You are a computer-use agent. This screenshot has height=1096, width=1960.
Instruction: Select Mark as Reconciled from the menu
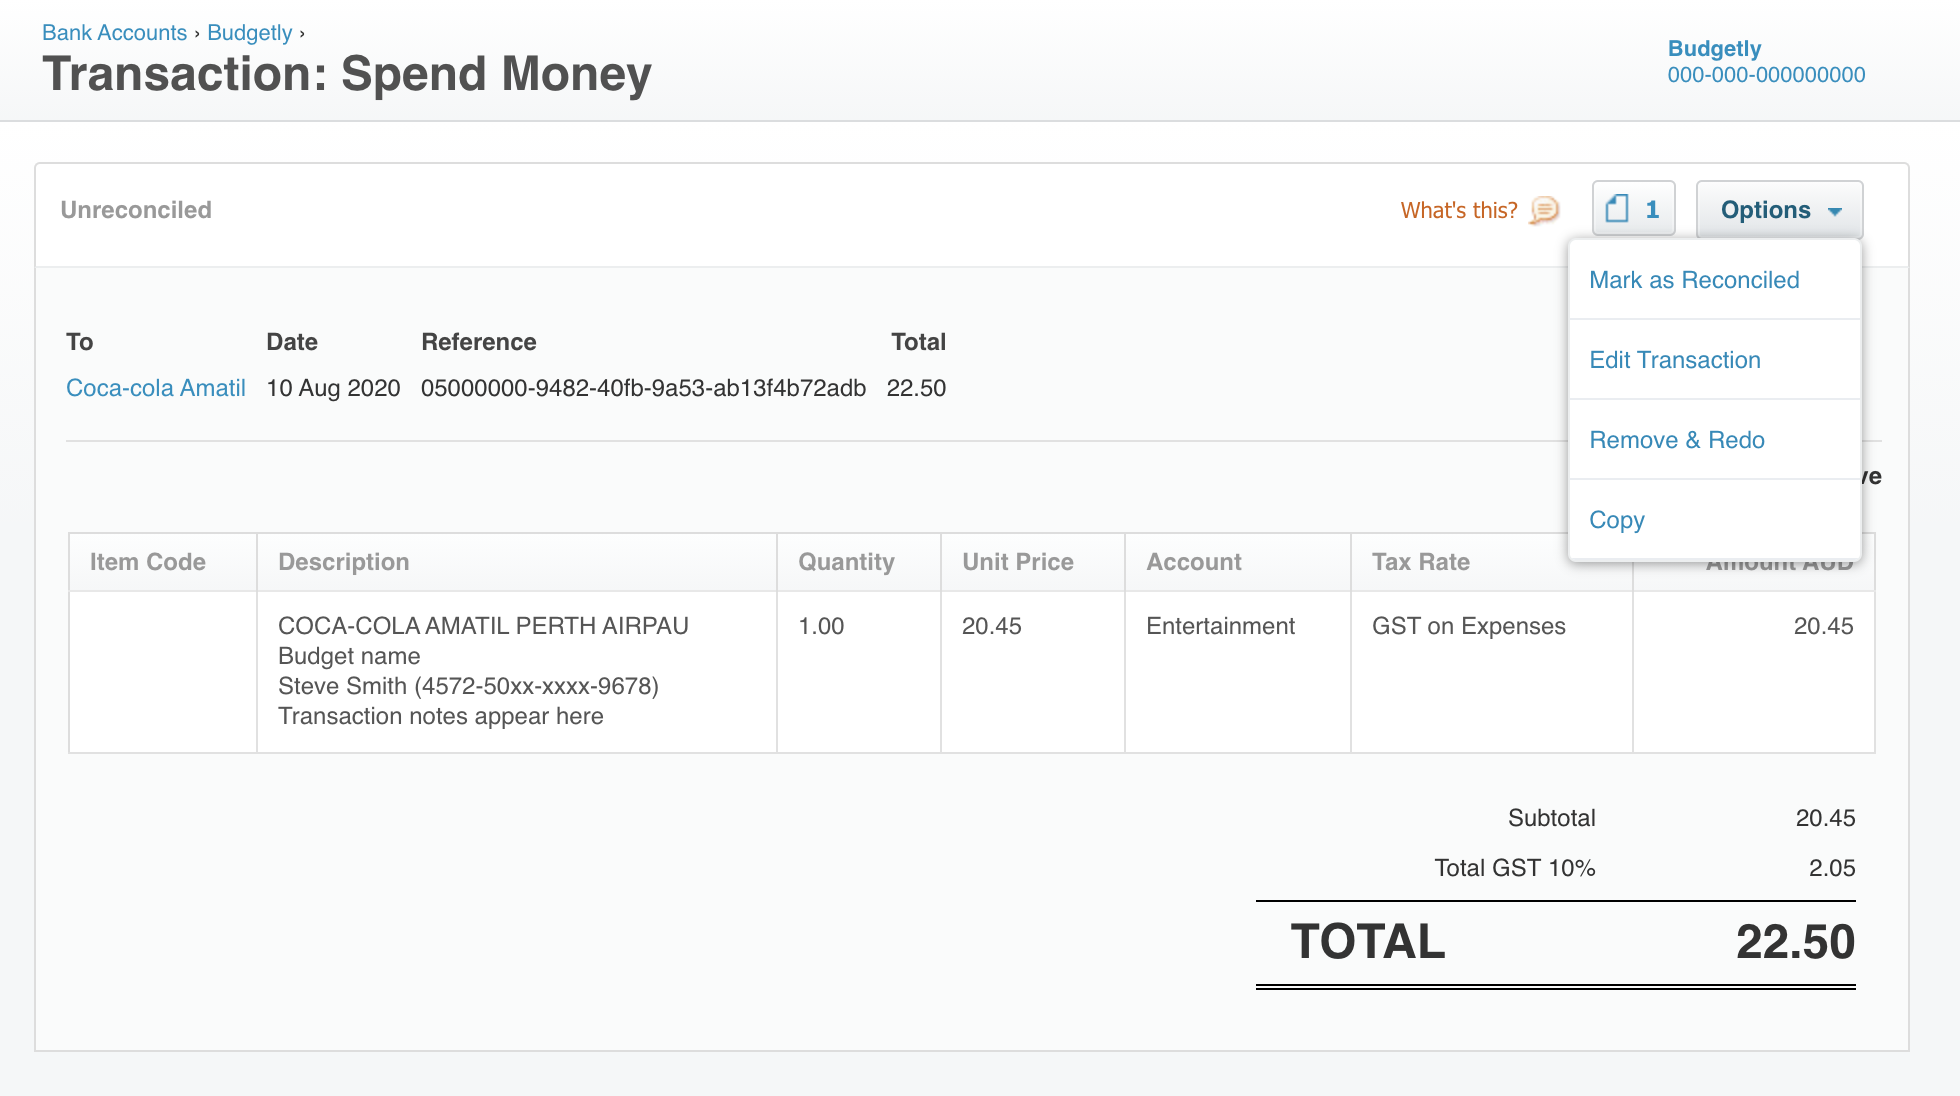pos(1694,280)
